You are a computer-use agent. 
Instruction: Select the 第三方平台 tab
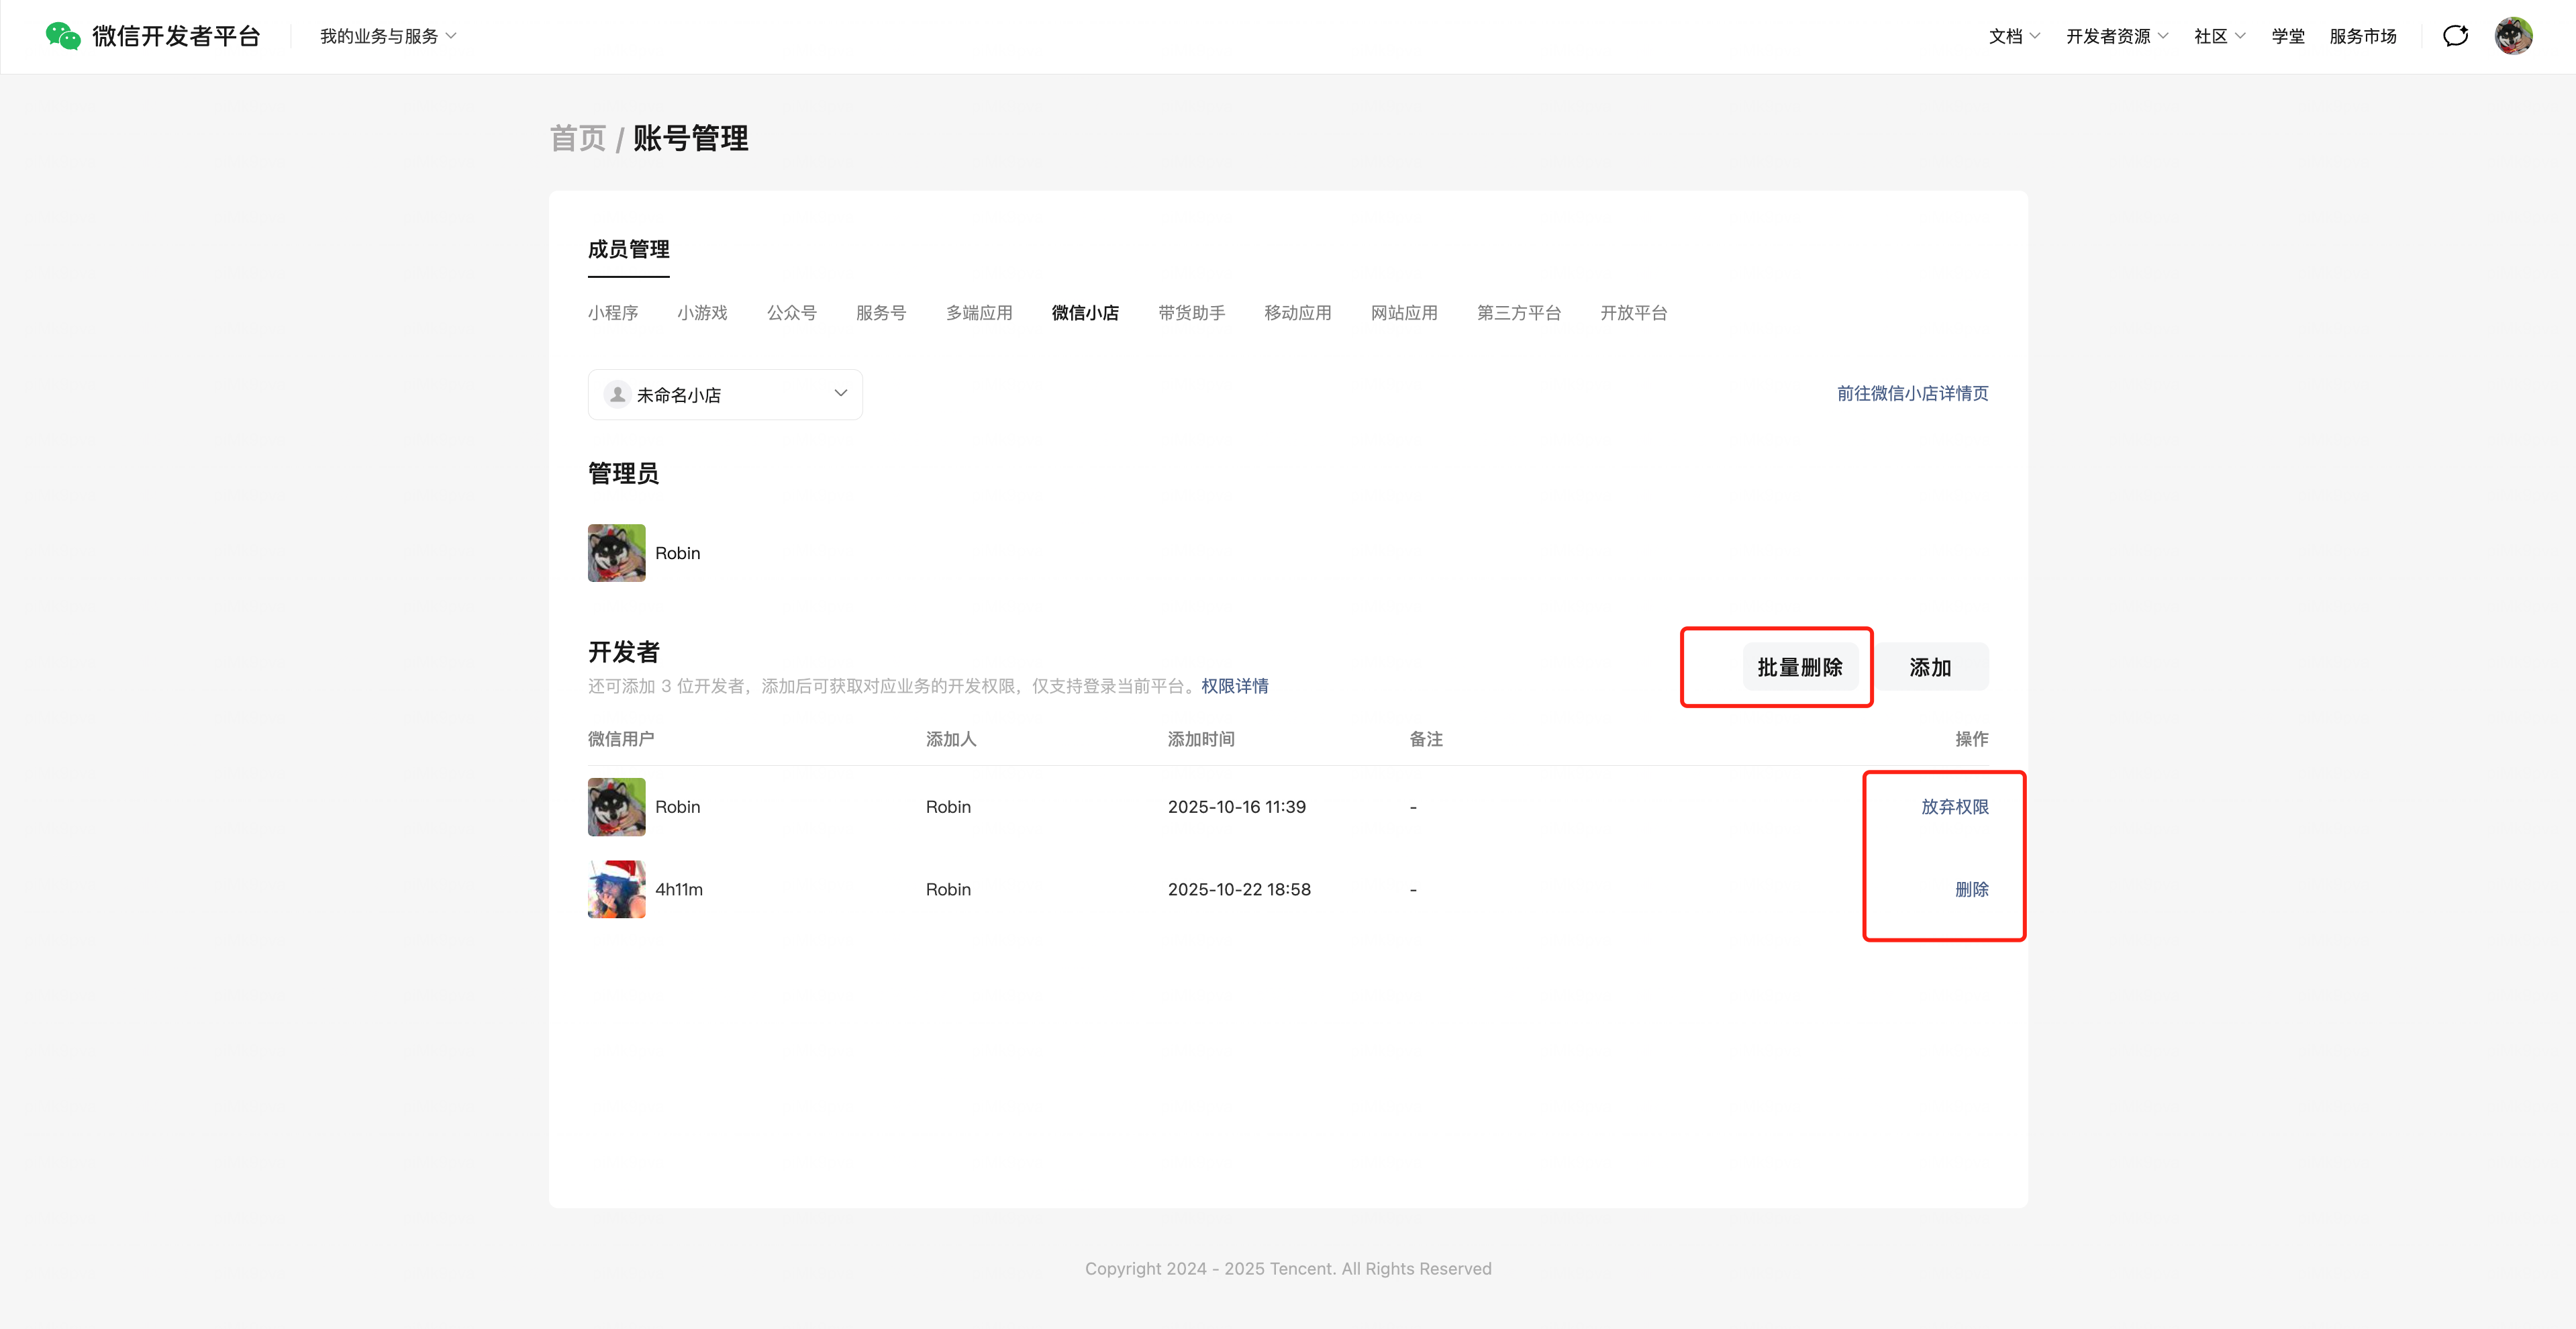(1518, 313)
